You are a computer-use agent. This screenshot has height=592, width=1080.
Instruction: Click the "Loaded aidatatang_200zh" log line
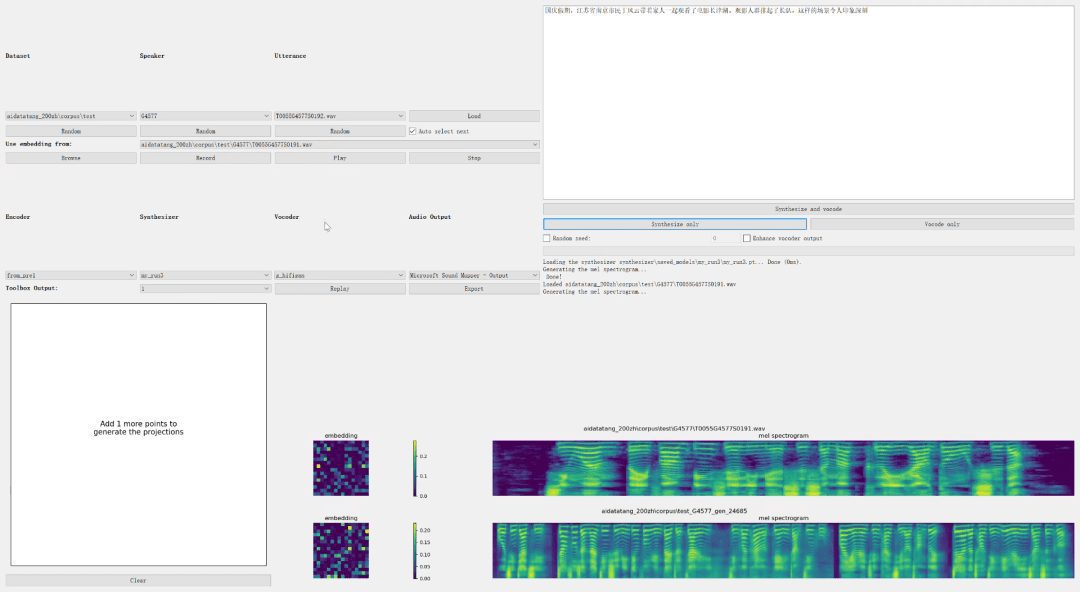coord(639,284)
